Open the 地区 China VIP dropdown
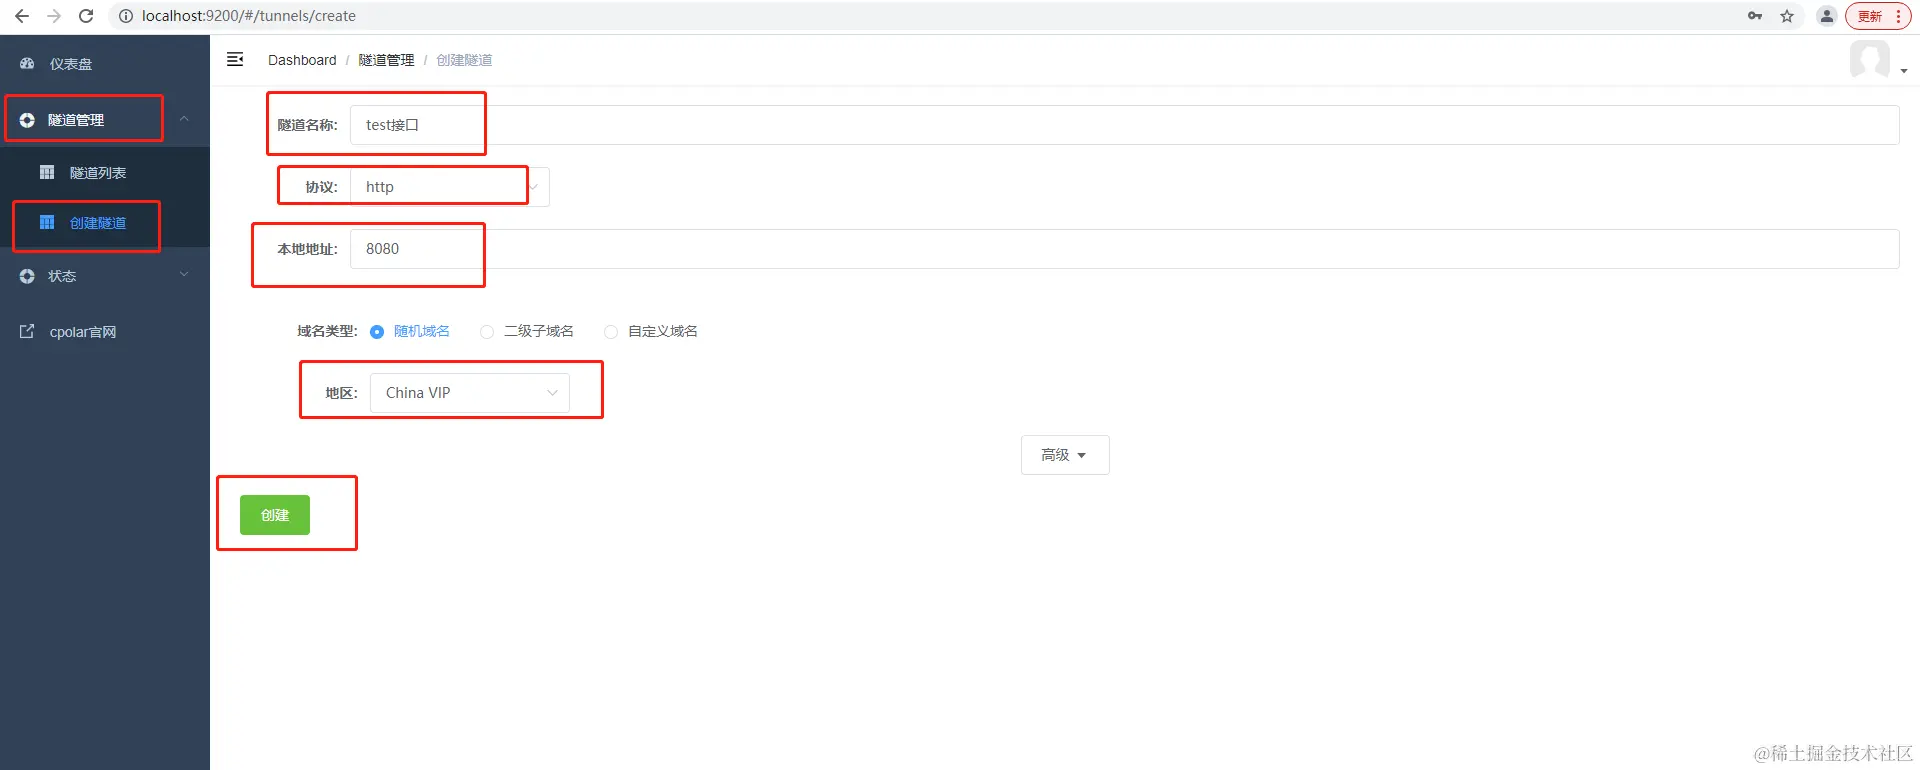 (470, 393)
